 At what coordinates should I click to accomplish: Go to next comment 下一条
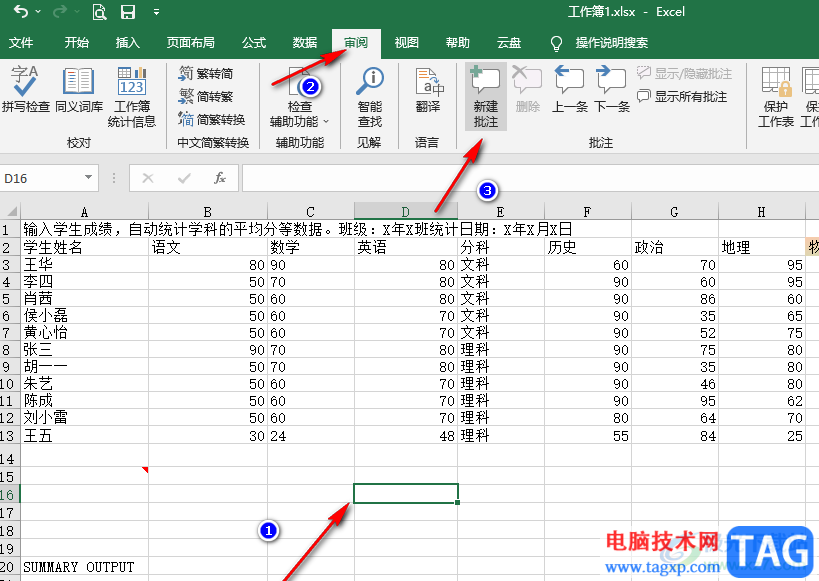612,89
